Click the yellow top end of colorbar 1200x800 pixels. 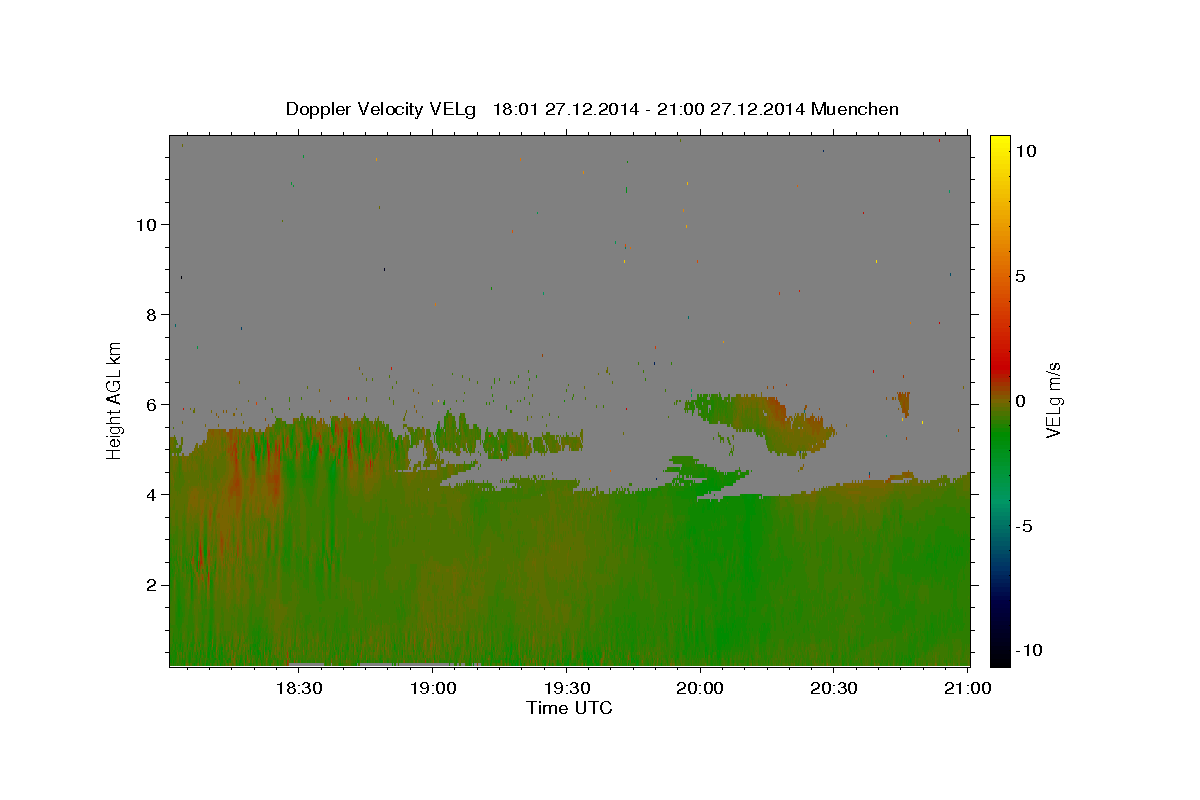tap(1000, 142)
